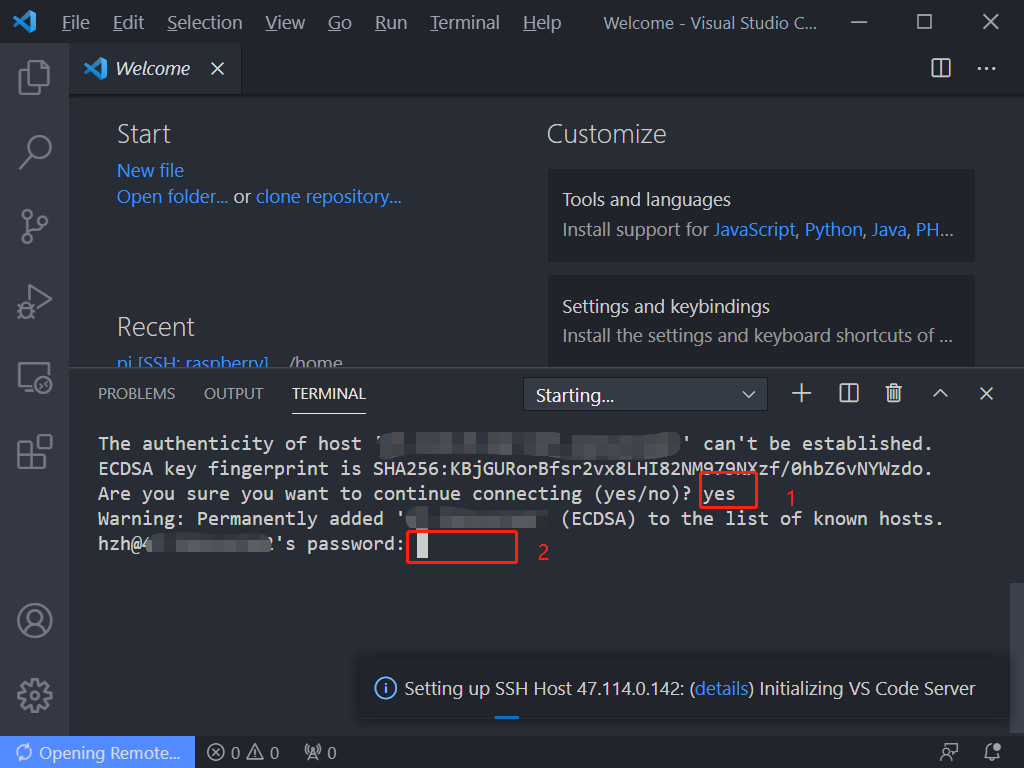The image size is (1024, 768).
Task: Click the Customize heading
Action: coord(606,134)
